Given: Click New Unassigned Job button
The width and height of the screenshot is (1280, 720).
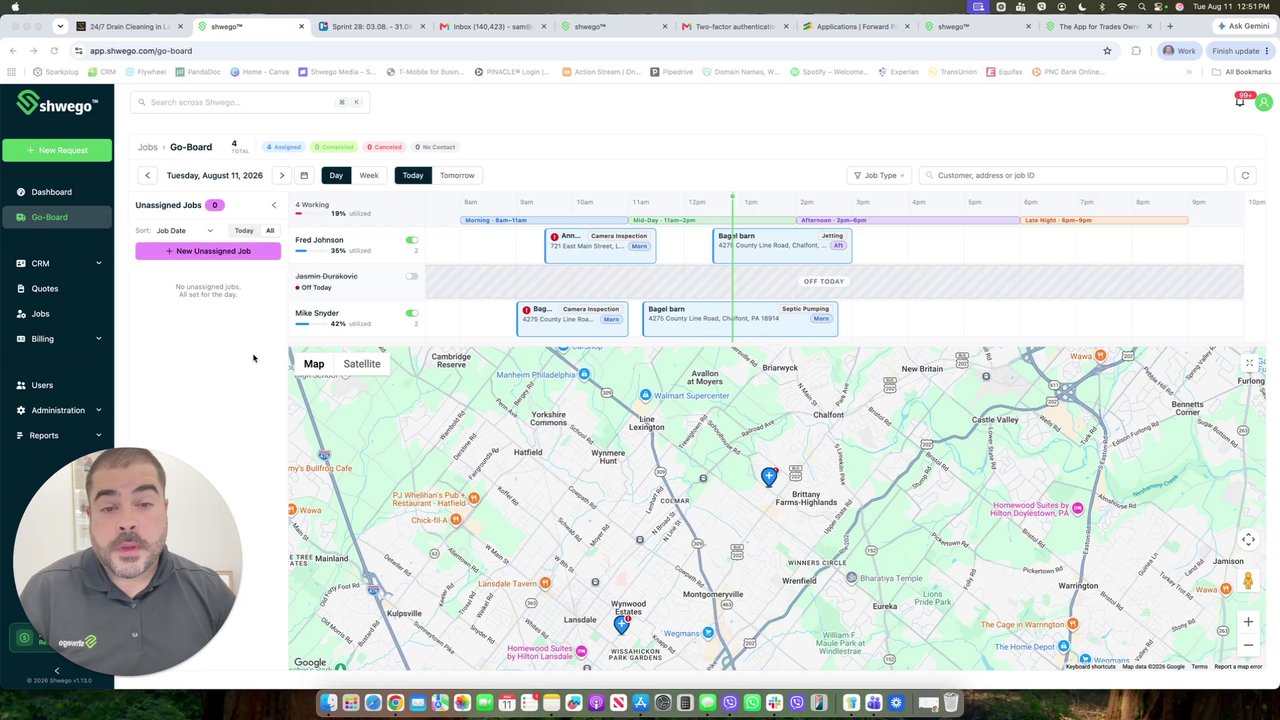Looking at the screenshot, I should pos(208,251).
